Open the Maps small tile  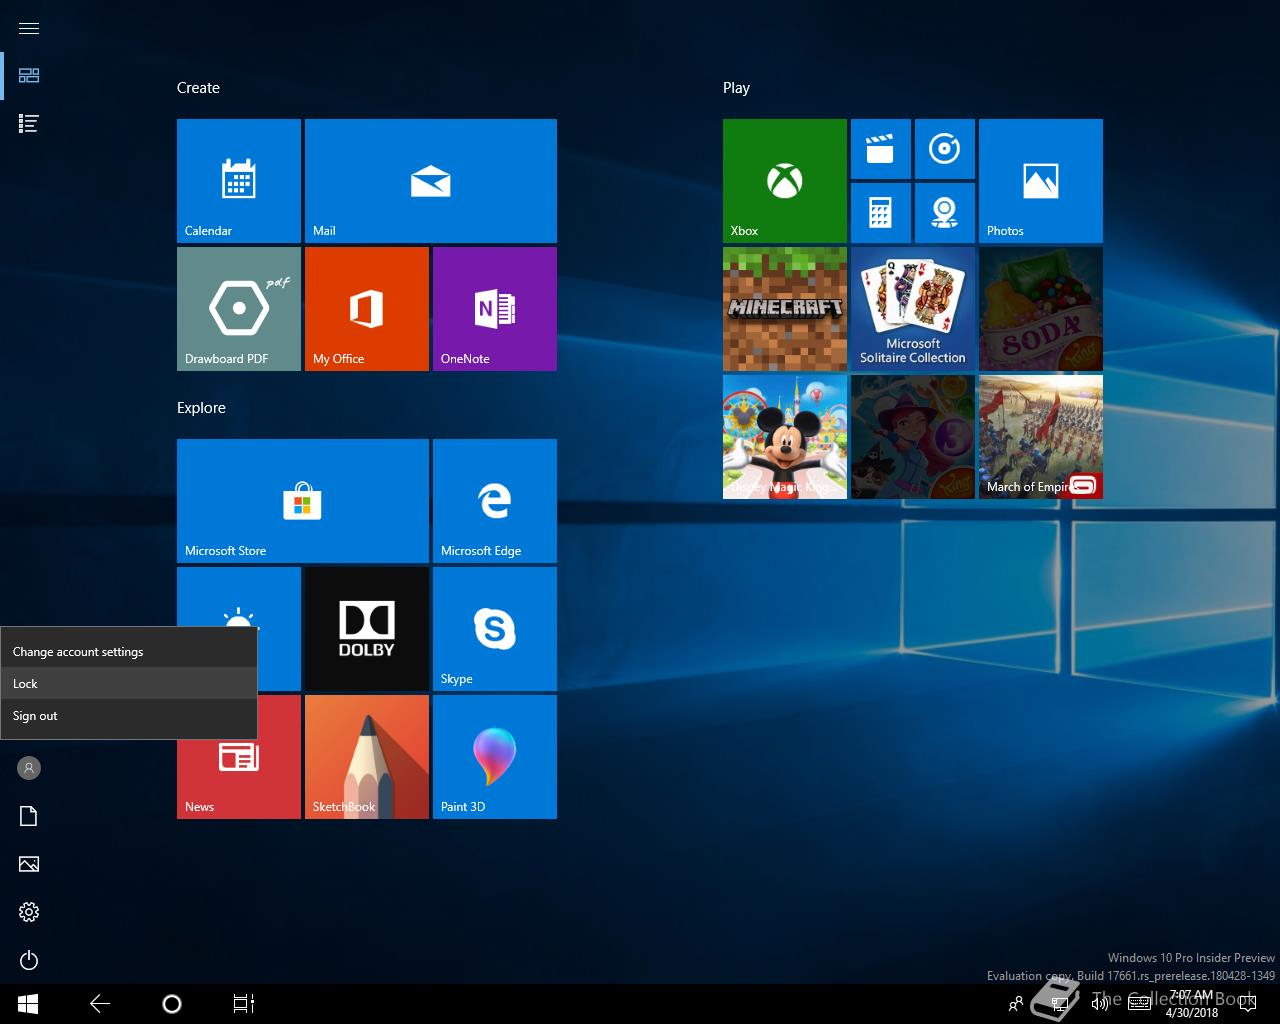(x=945, y=213)
